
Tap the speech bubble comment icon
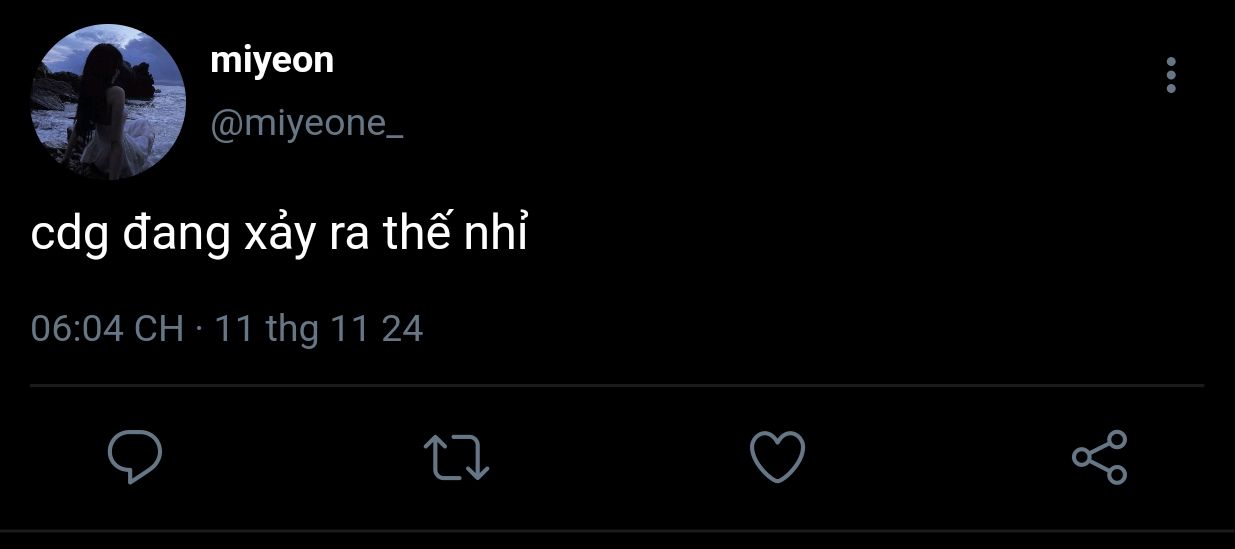click(135, 457)
